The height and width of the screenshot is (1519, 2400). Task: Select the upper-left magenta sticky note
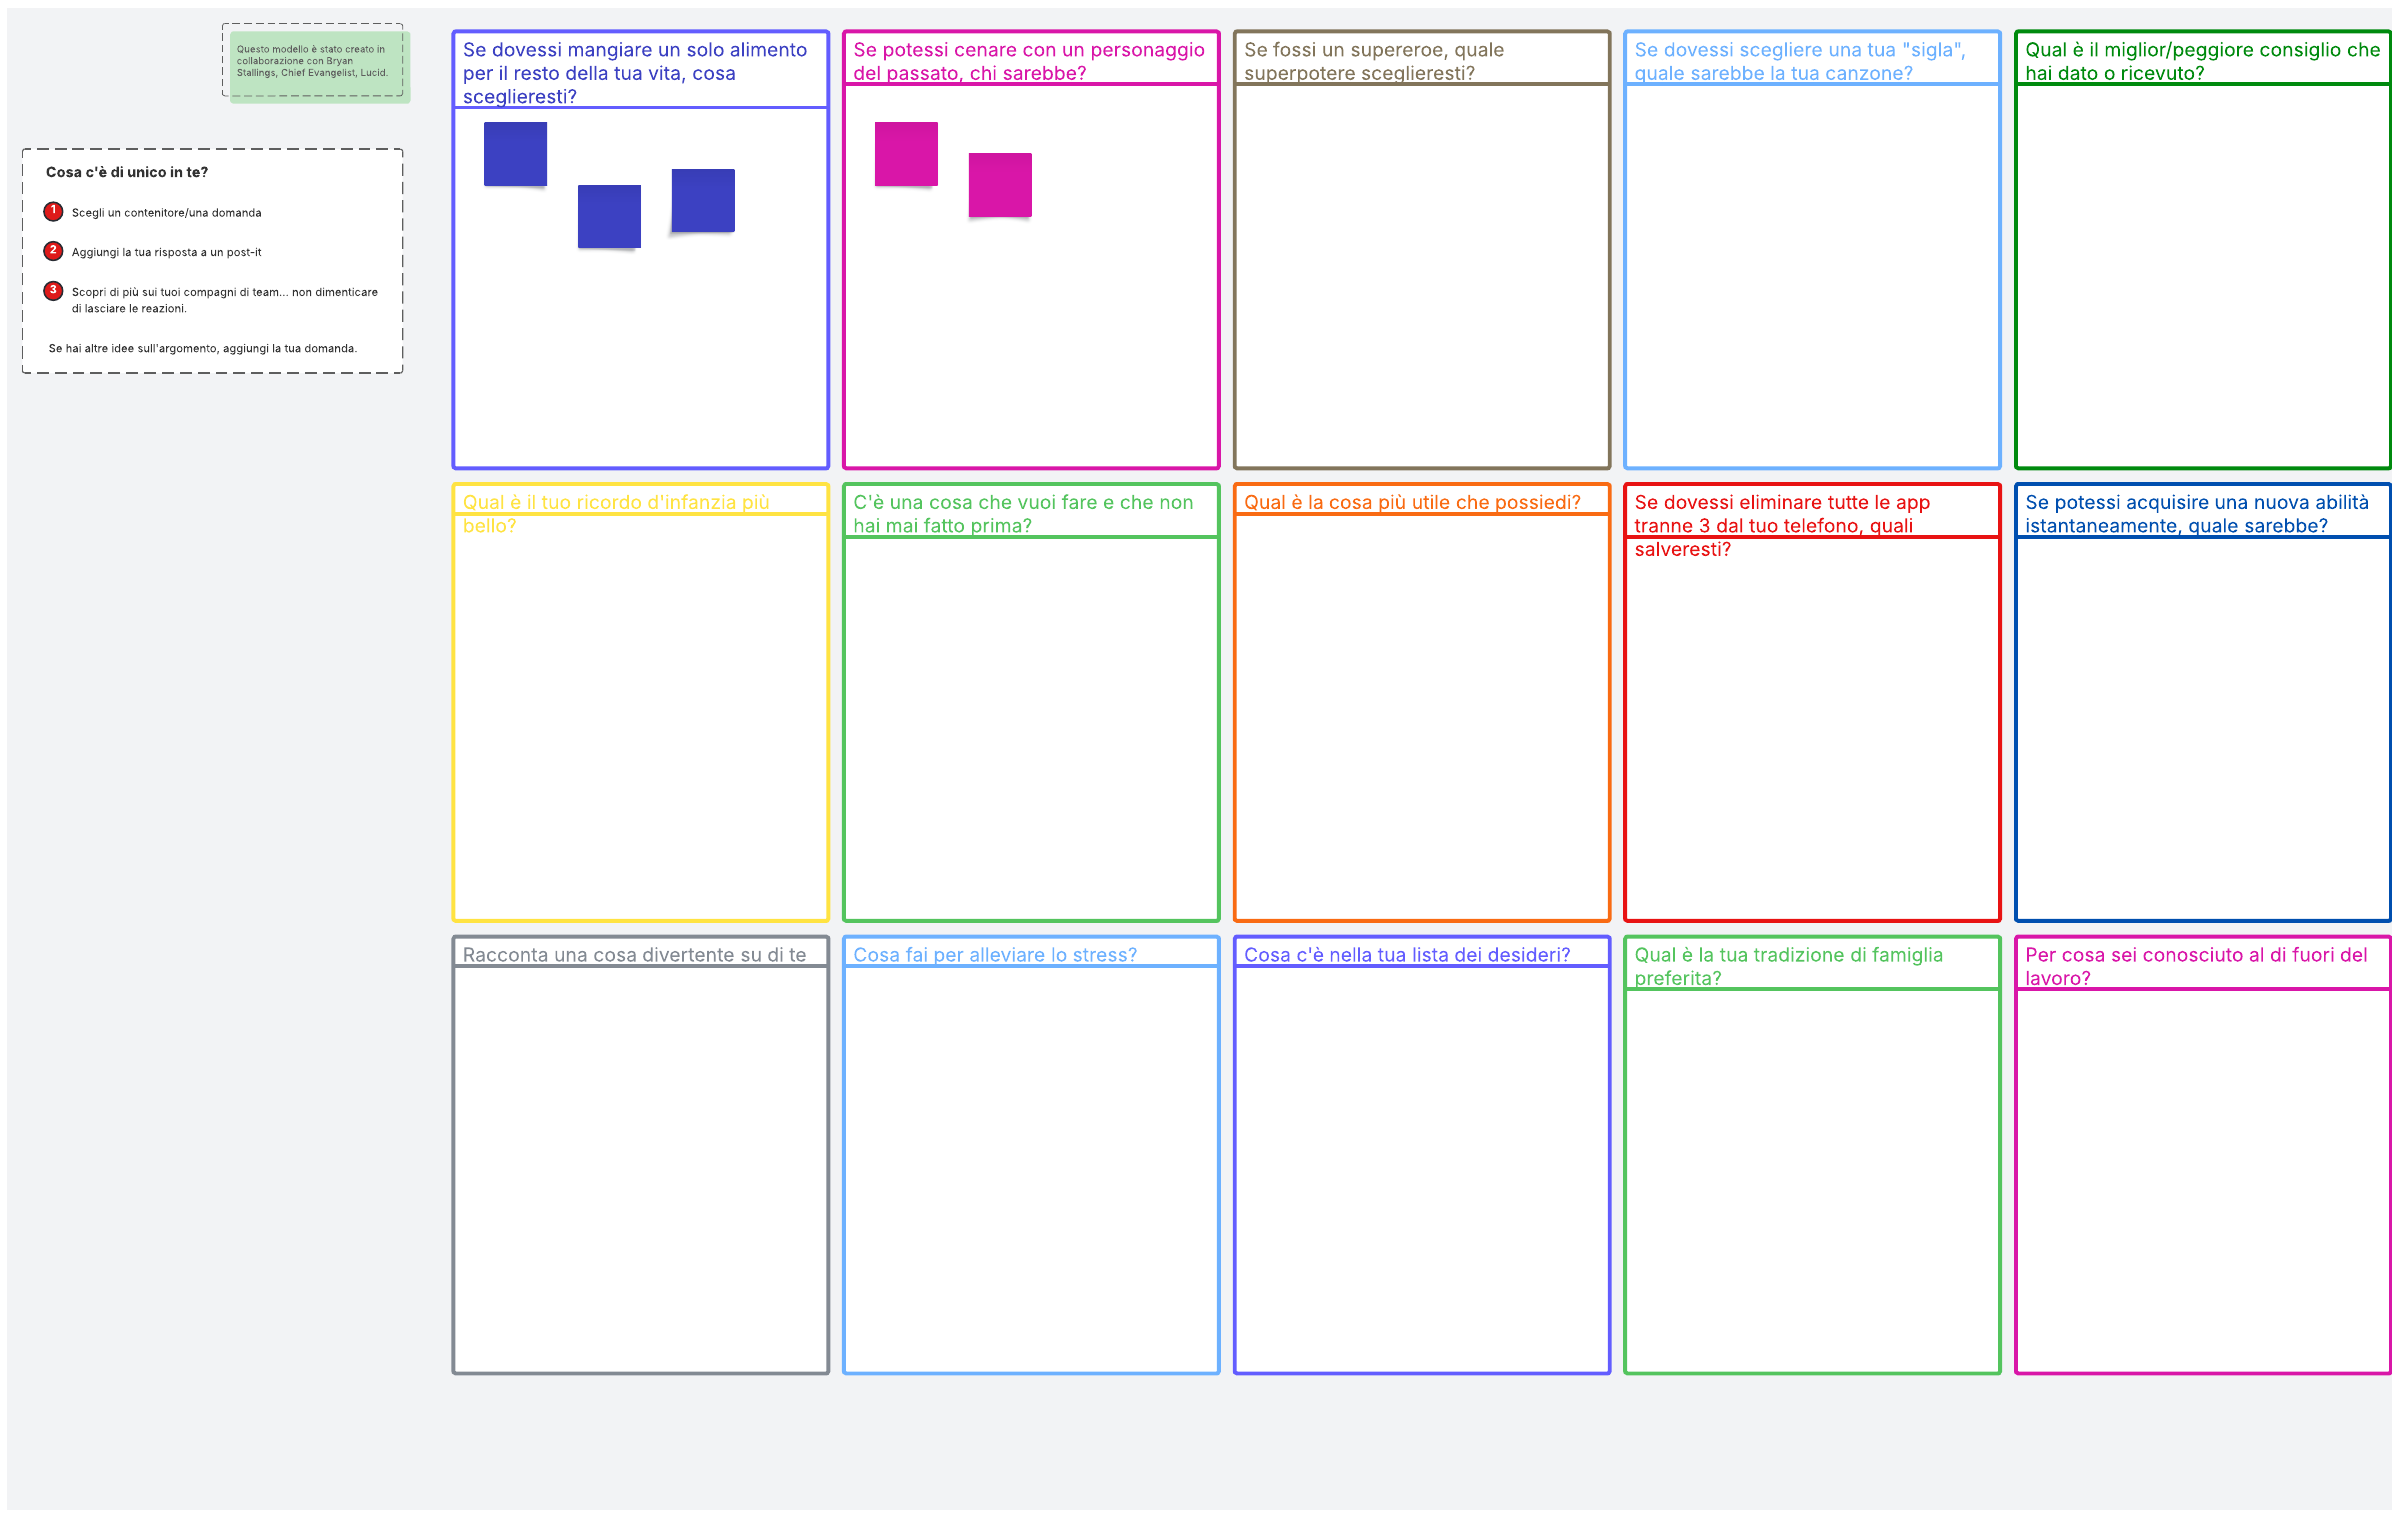(x=906, y=154)
